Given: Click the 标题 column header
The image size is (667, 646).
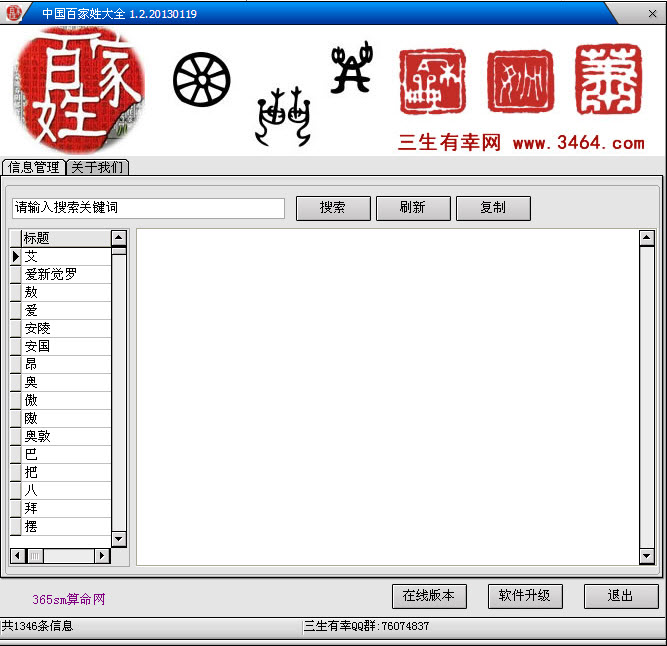Looking at the screenshot, I should [x=66, y=238].
